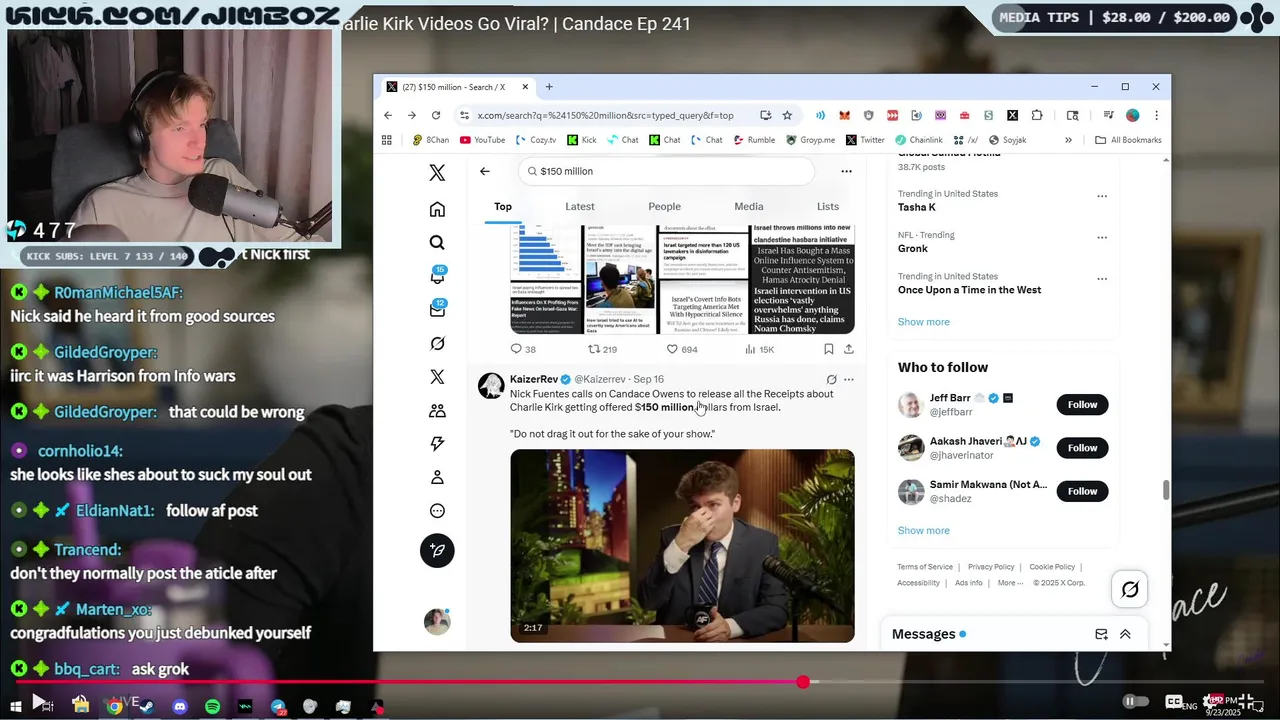
Task: Follow Samir Makwana
Action: pos(1082,491)
